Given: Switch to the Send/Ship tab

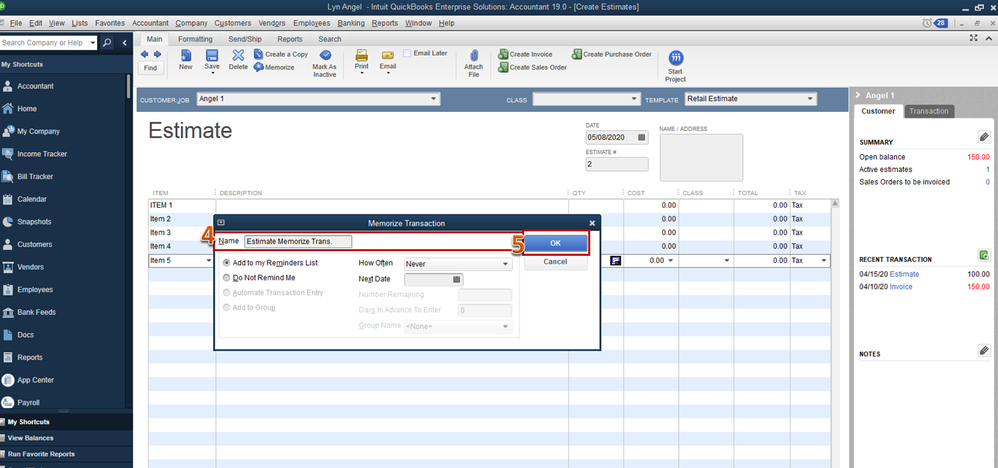Looking at the screenshot, I should pyautogui.click(x=245, y=39).
